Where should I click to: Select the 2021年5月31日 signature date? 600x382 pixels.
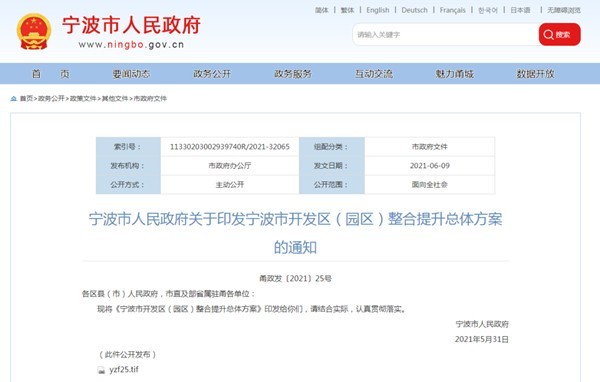pos(482,340)
